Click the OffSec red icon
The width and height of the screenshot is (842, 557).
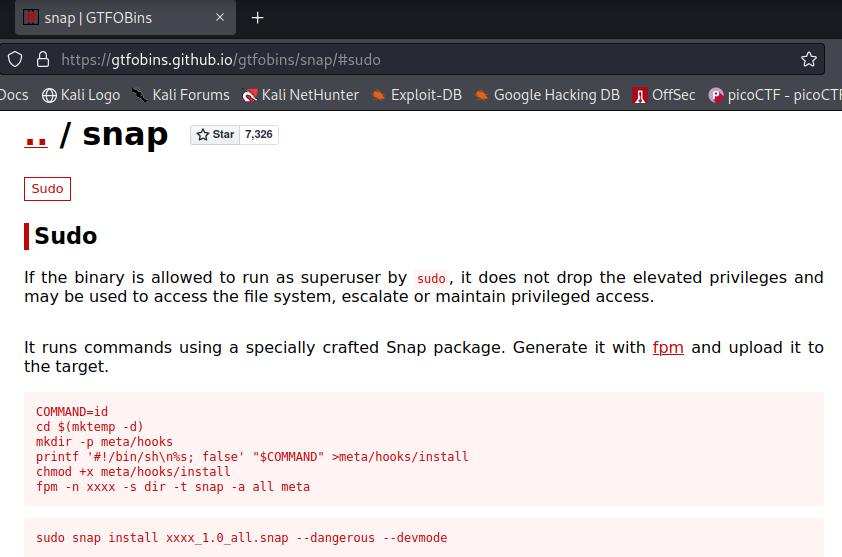click(640, 96)
